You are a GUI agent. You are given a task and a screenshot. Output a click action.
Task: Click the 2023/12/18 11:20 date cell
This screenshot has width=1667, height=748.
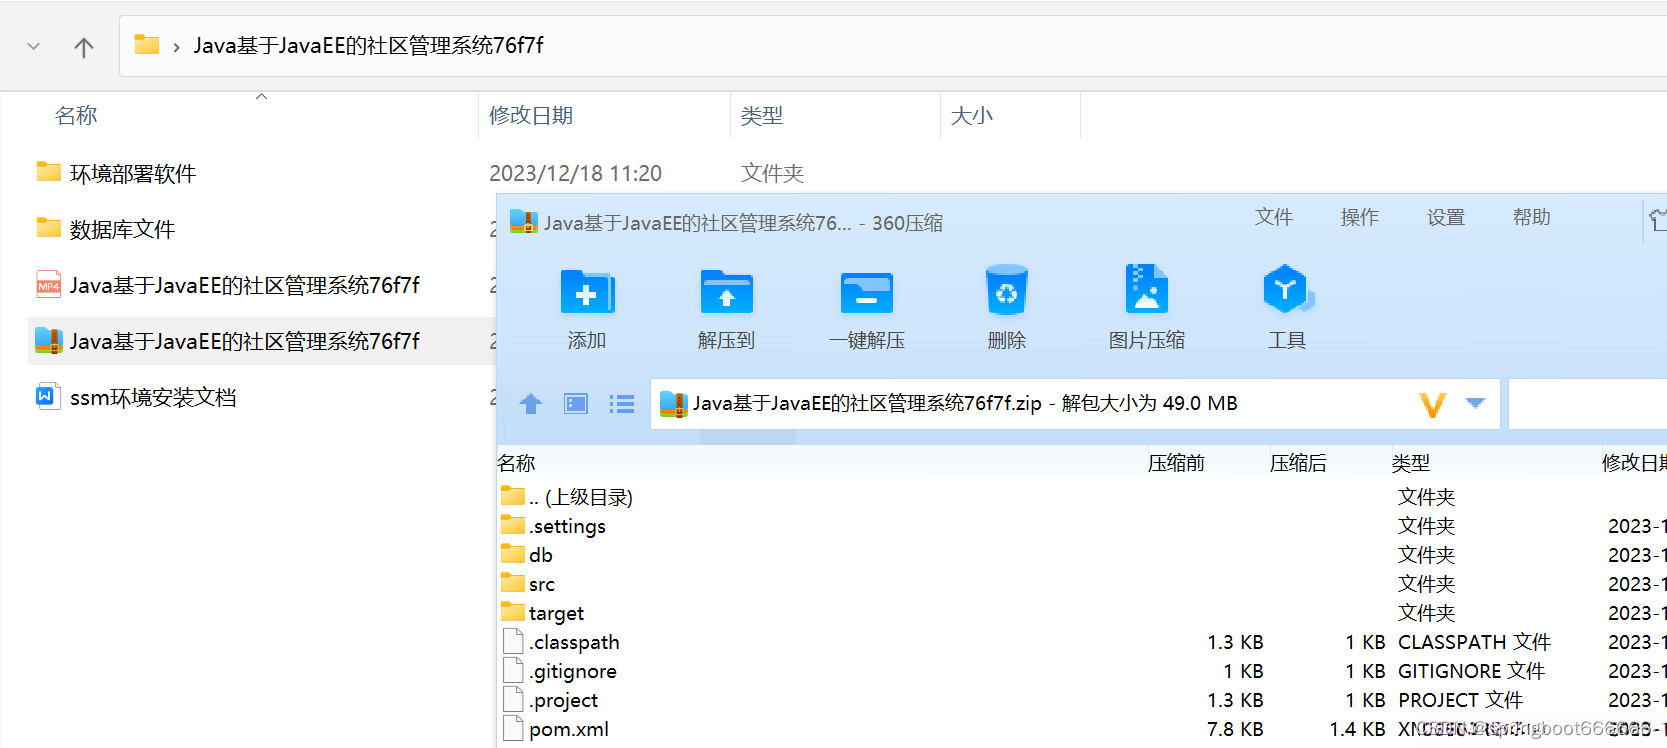coord(575,174)
